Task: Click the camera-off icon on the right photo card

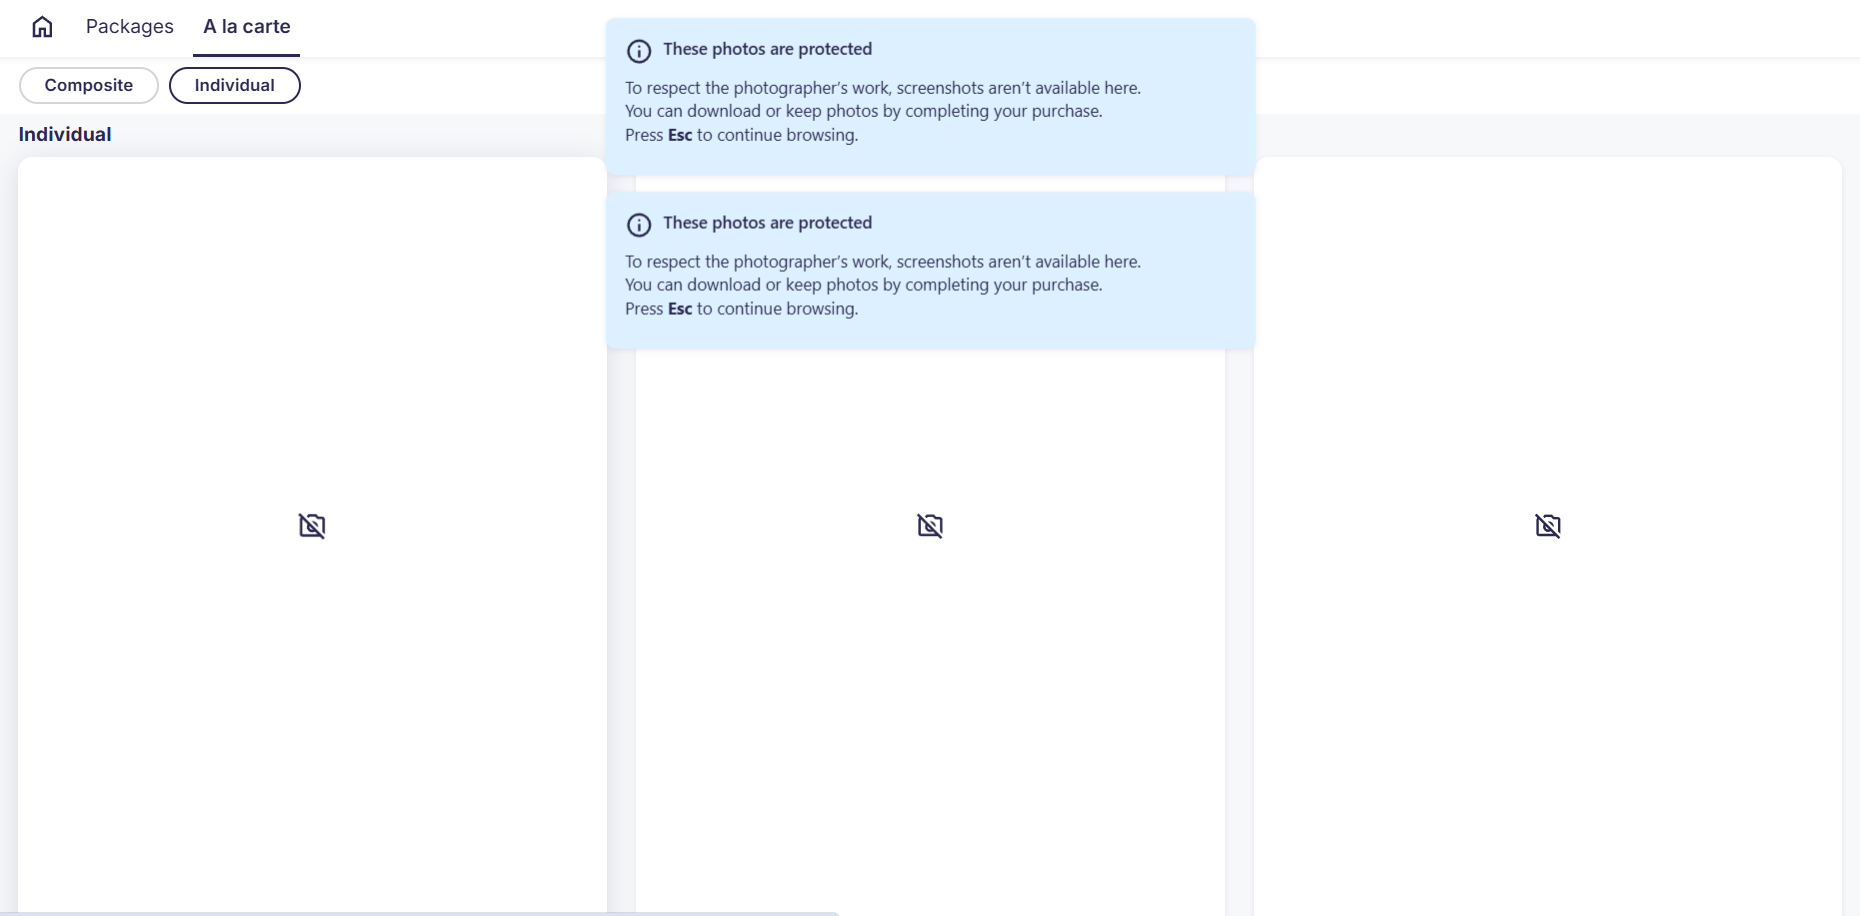Action: pos(1548,525)
